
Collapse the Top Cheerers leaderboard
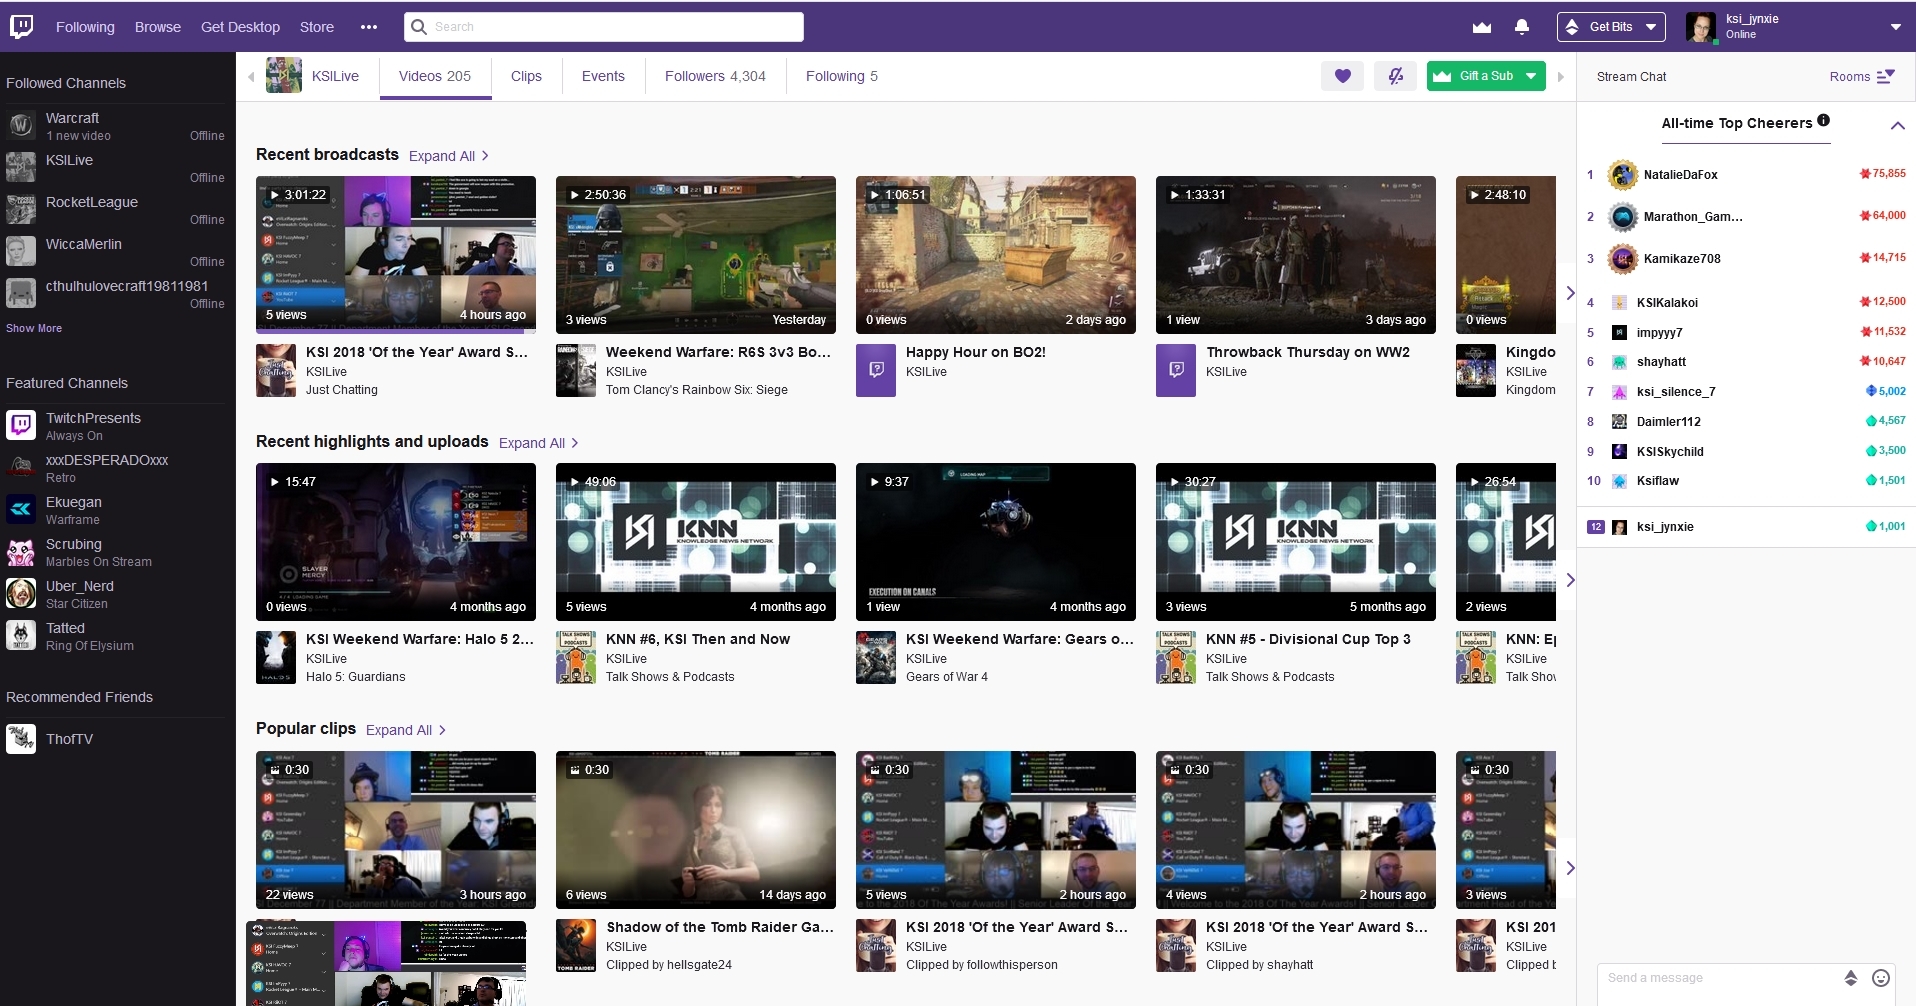tap(1897, 125)
